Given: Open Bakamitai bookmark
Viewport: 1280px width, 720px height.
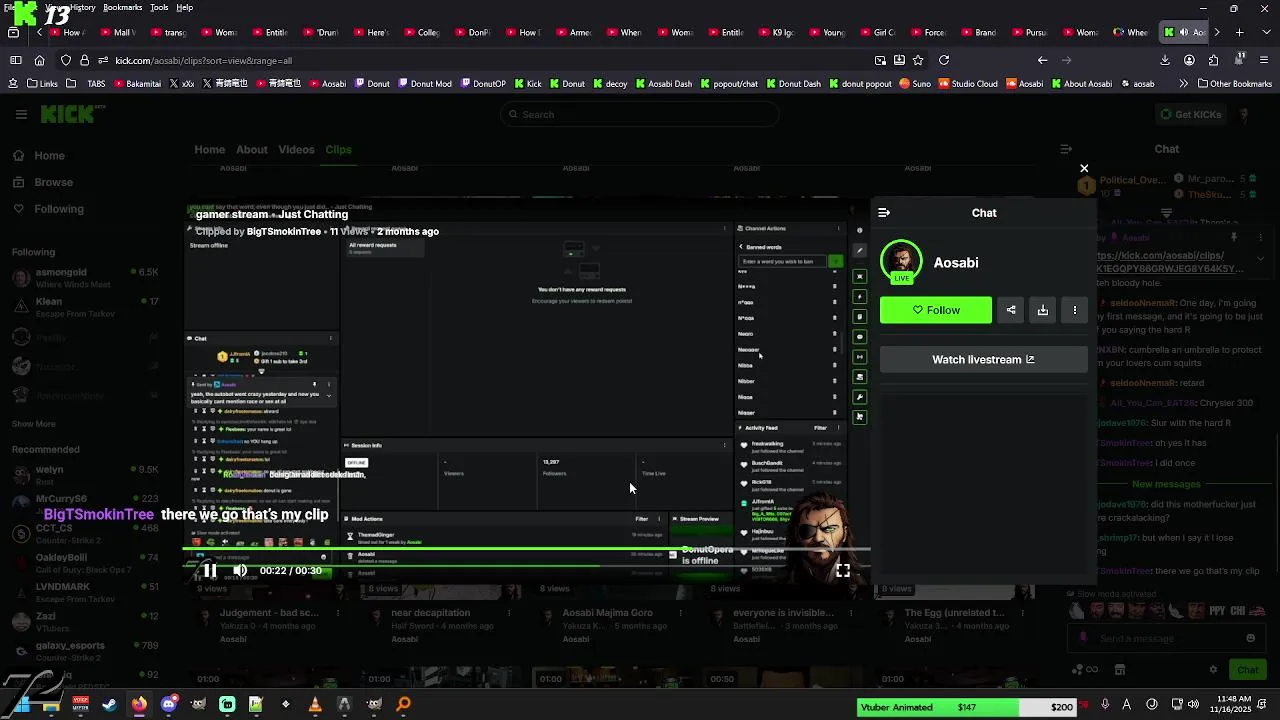Looking at the screenshot, I should (x=136, y=84).
